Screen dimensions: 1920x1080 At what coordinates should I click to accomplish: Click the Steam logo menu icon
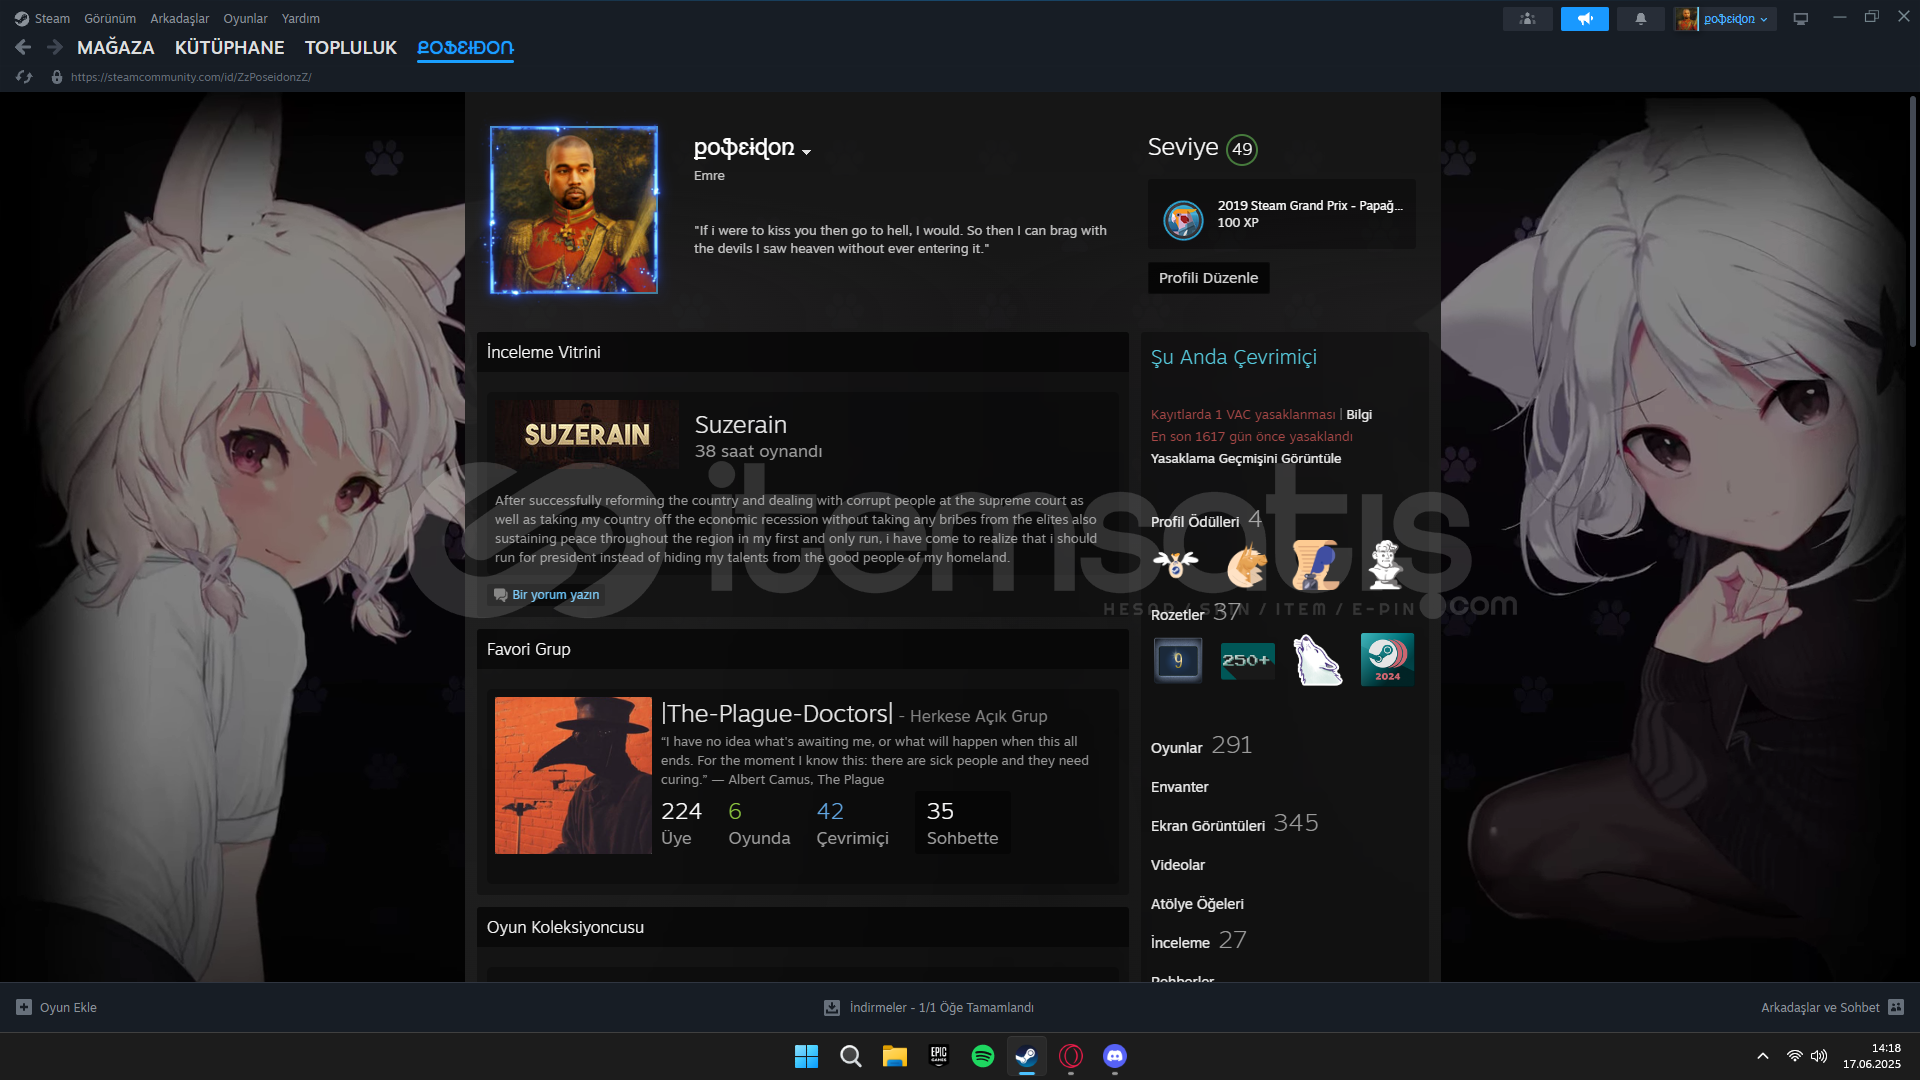21,18
